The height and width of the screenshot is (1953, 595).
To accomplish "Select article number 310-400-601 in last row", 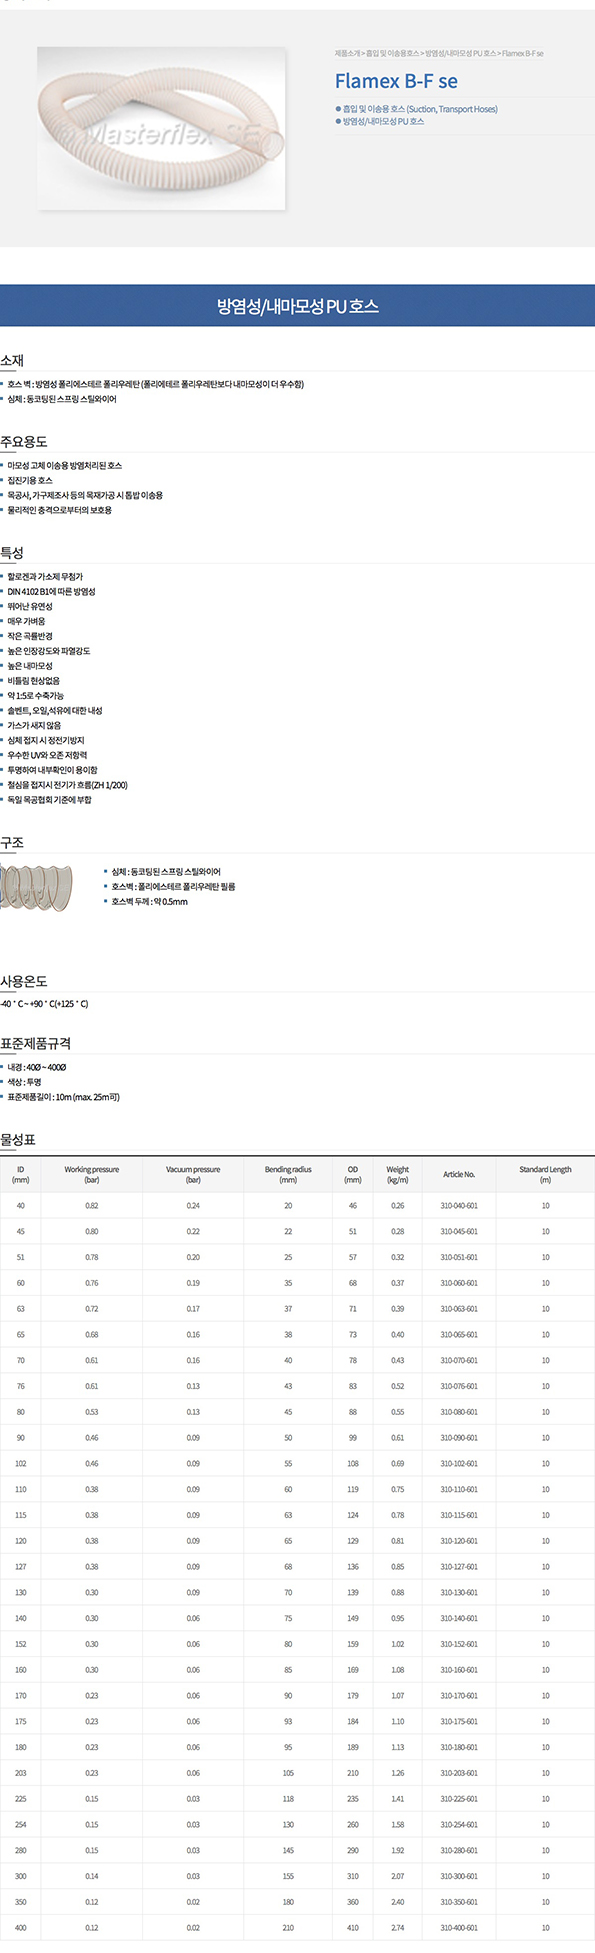I will click(459, 1927).
